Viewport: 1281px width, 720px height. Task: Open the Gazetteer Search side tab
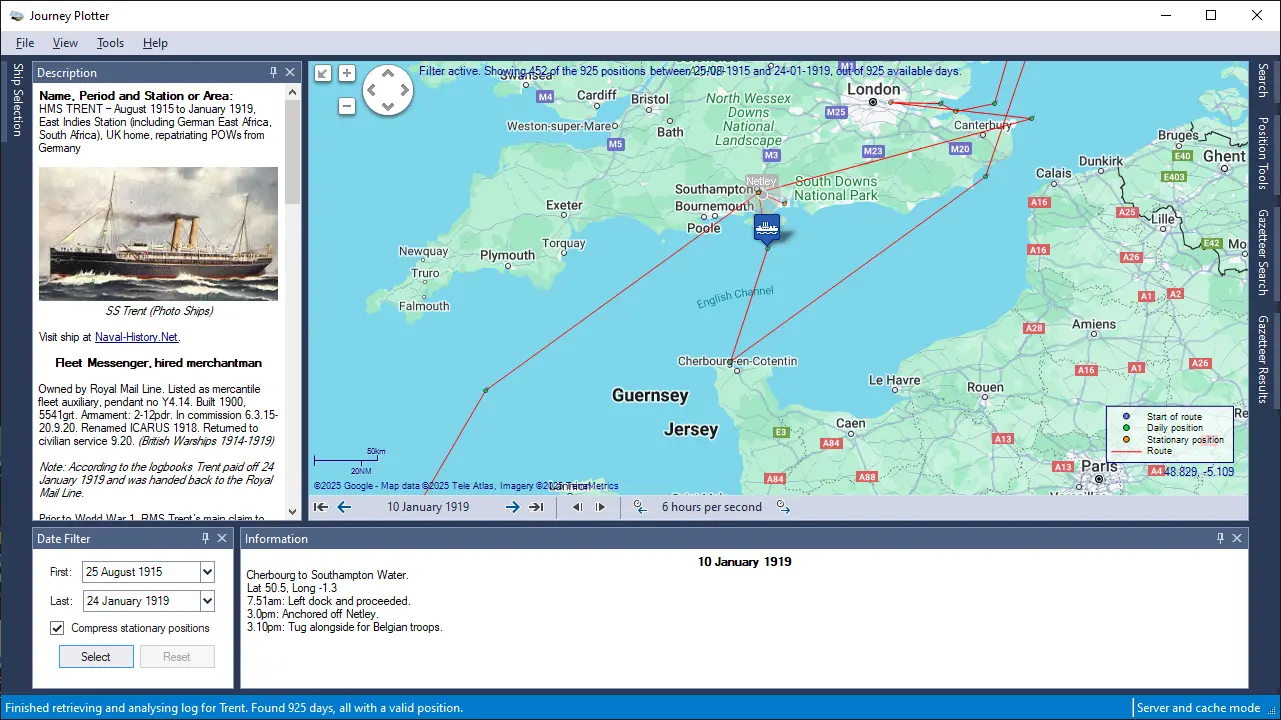point(1263,253)
